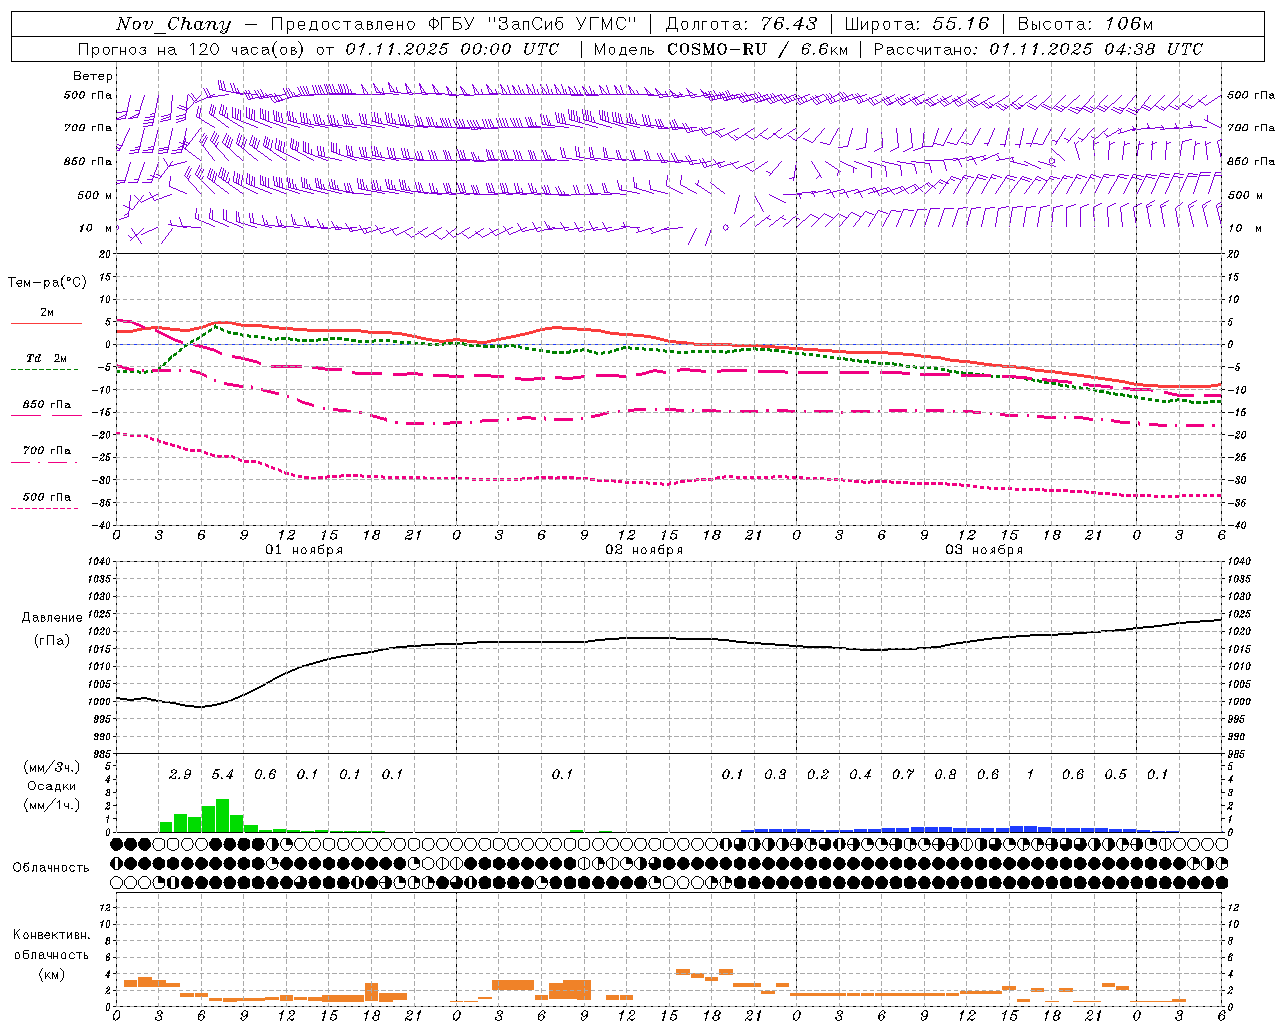
Task: Click the Давление pressure label
Action: point(52,618)
